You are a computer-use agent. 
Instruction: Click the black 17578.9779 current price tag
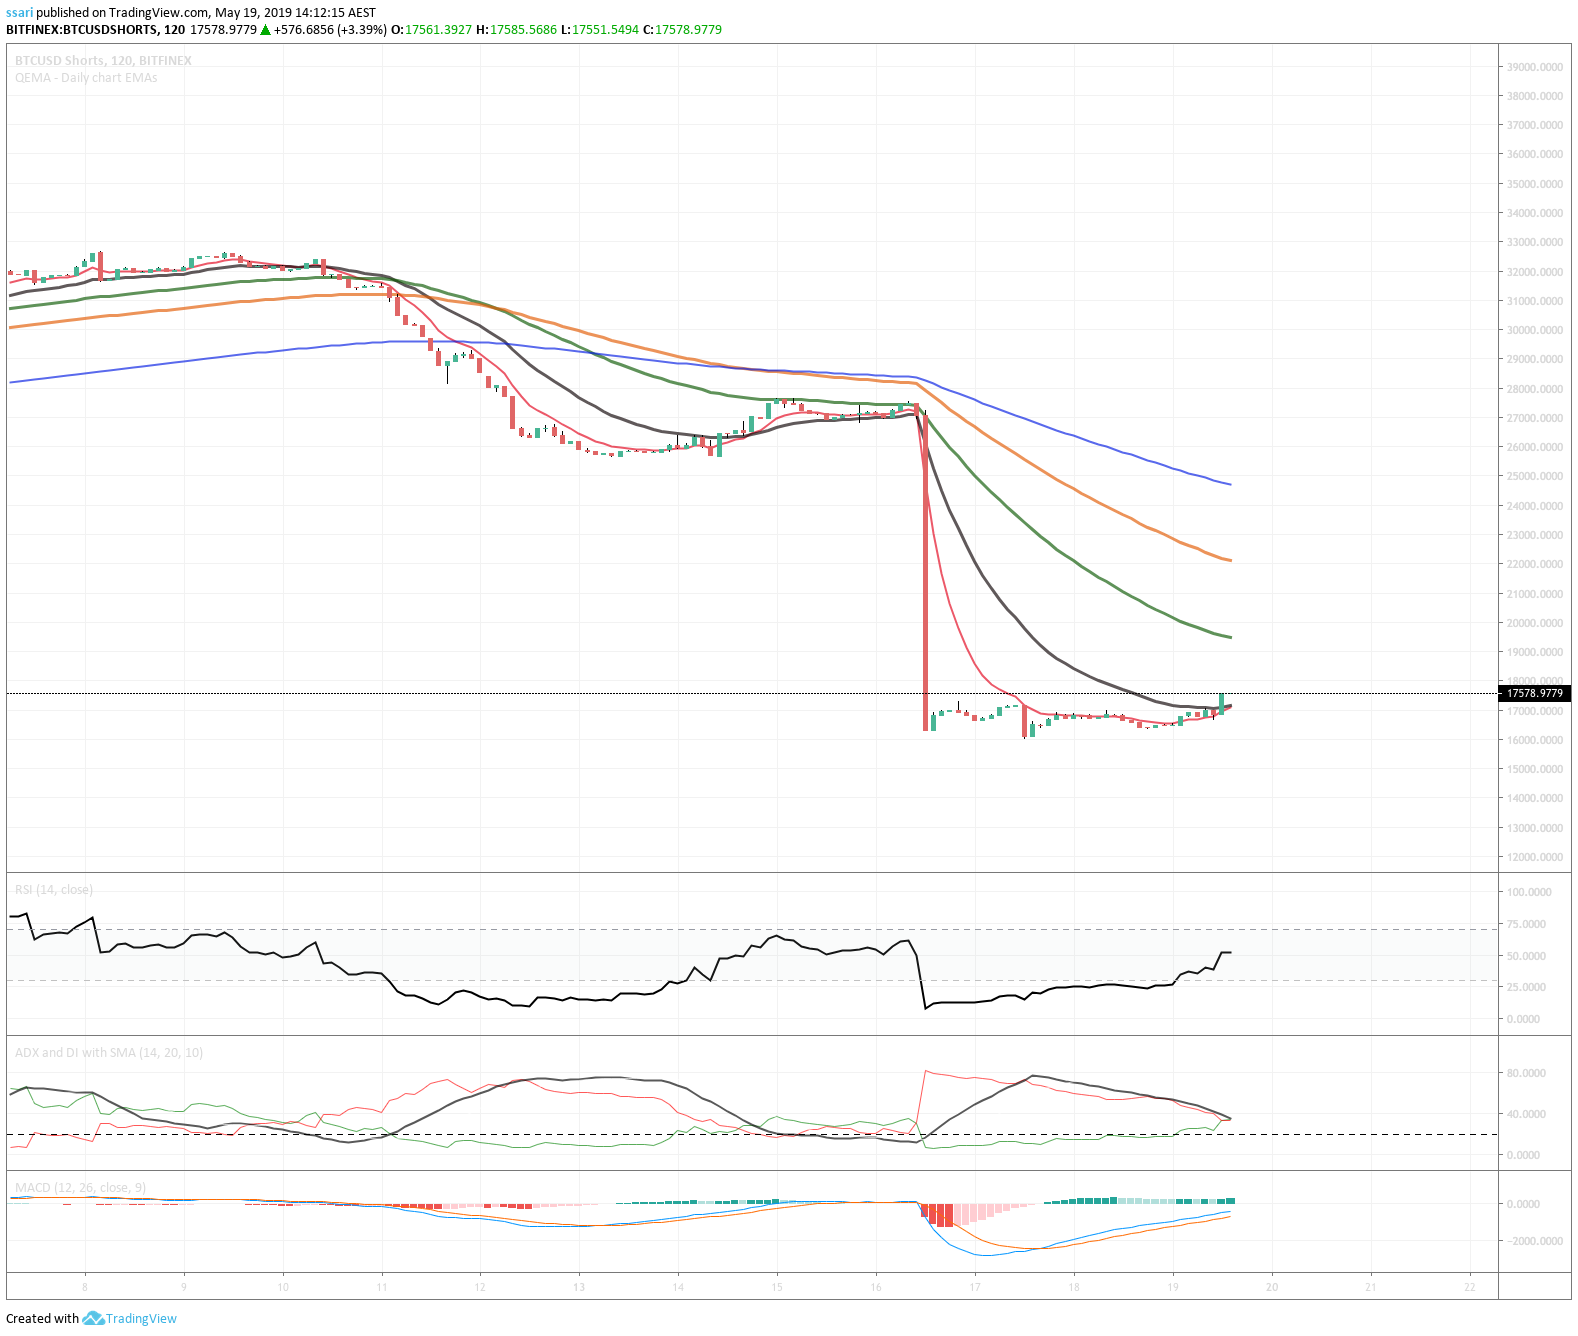(x=1535, y=693)
